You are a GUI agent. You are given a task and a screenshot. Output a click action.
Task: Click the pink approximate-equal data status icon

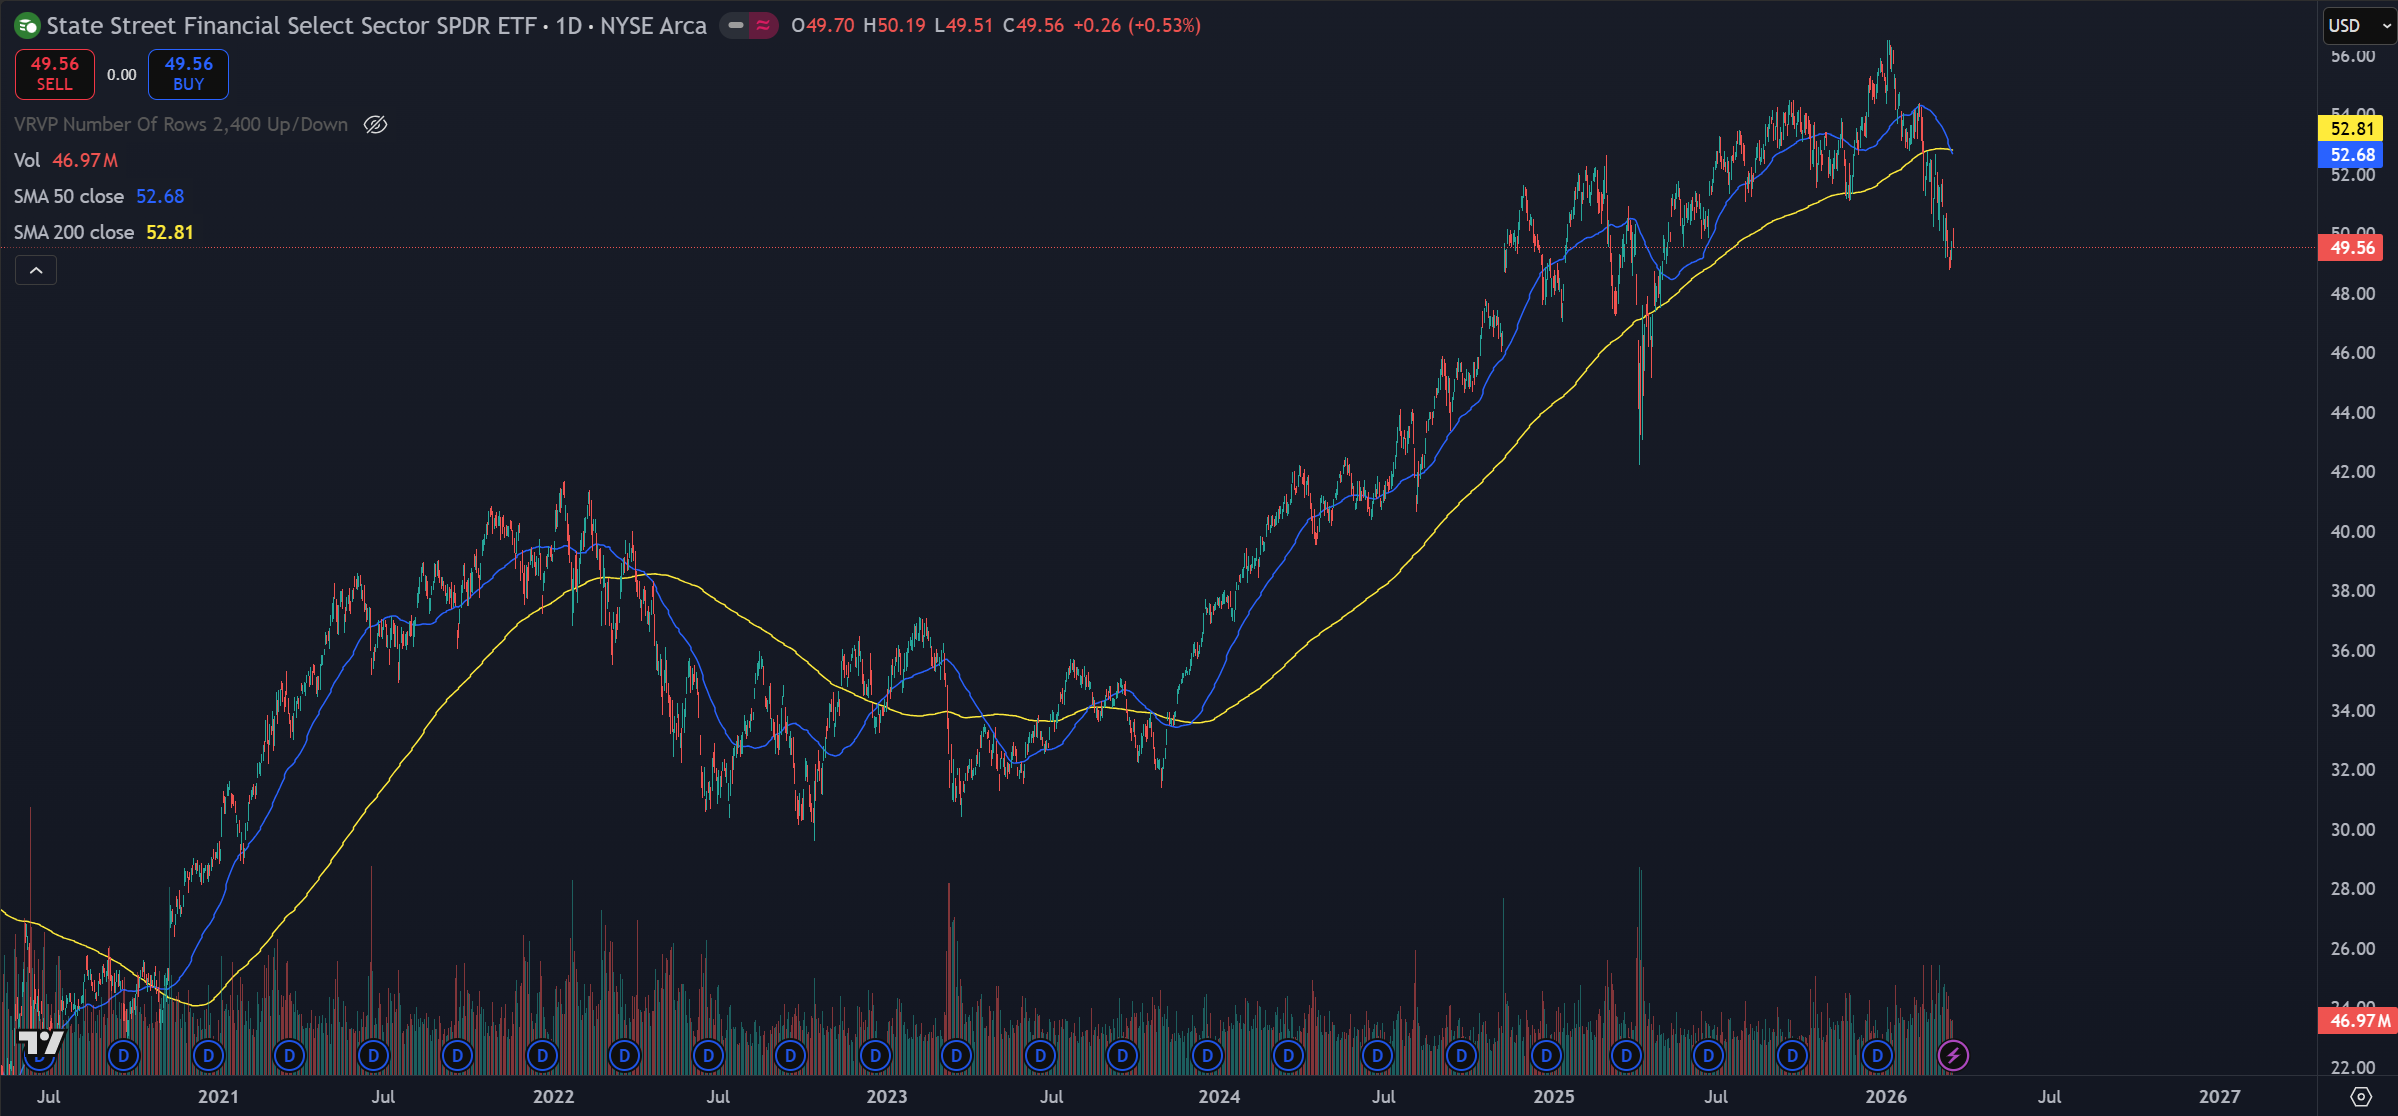coord(763,26)
